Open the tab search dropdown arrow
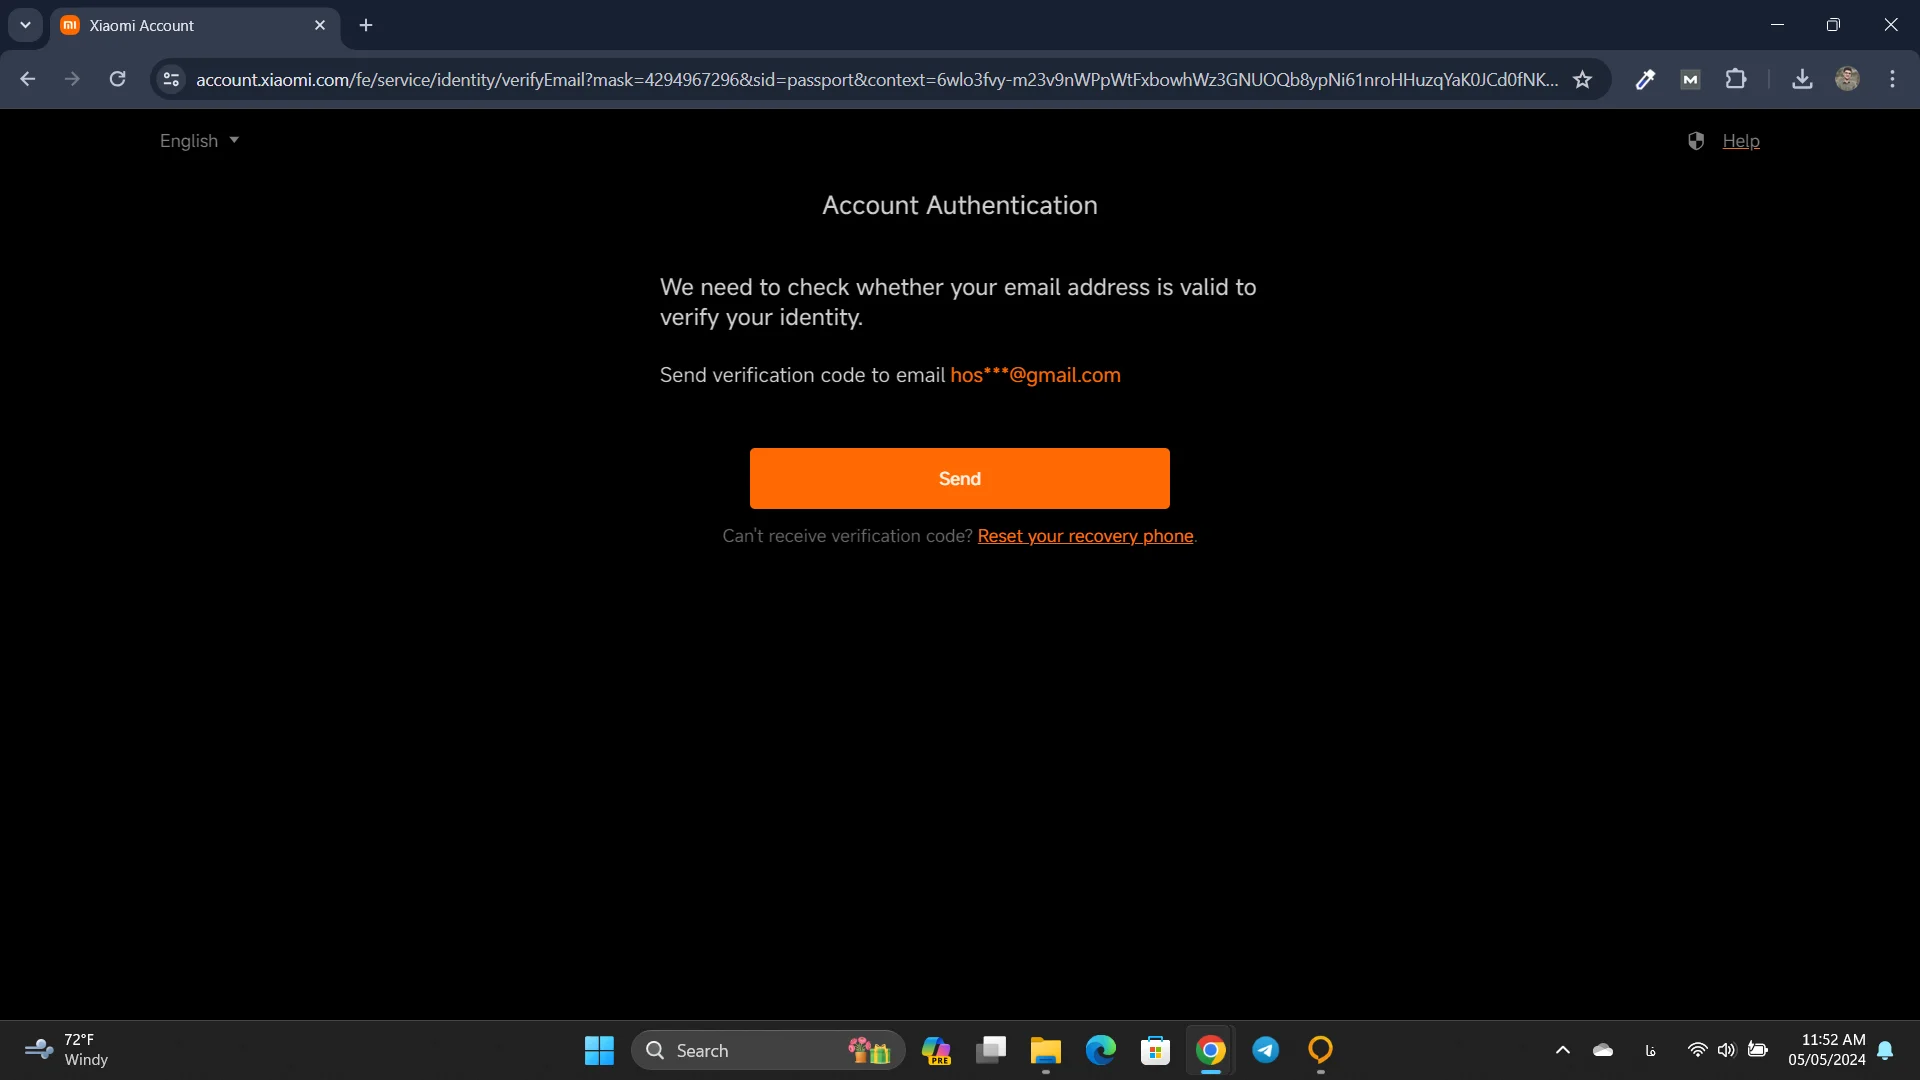Screen dimensions: 1920x1080 tap(25, 25)
